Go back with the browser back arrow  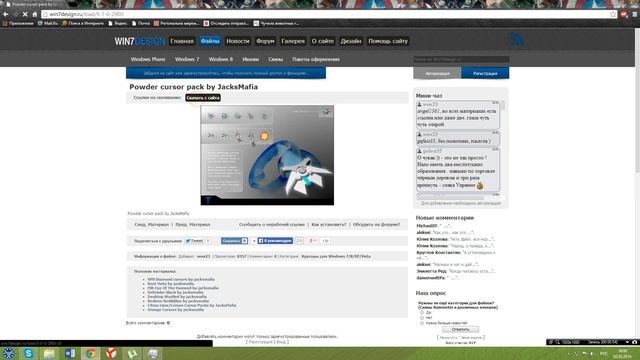pyautogui.click(x=6, y=14)
